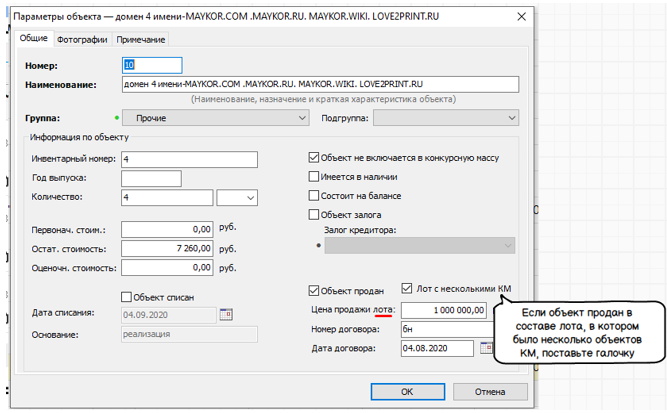The image size is (667, 413).
Task: Open calendar picker next to Дата списания
Action: click(x=226, y=314)
